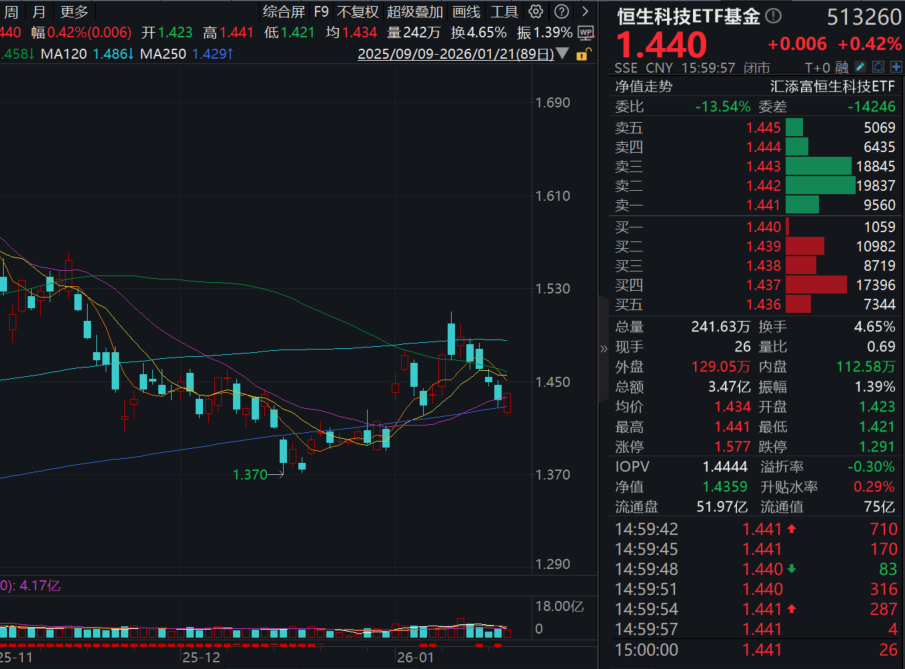905x669 pixels.
Task: Set a price alert with bell icon
Action: [878, 67]
